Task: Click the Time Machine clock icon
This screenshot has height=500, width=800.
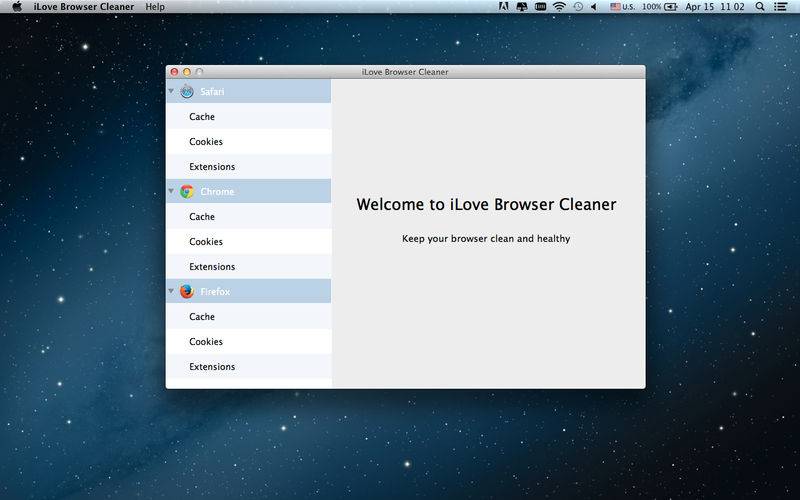Action: tap(578, 7)
